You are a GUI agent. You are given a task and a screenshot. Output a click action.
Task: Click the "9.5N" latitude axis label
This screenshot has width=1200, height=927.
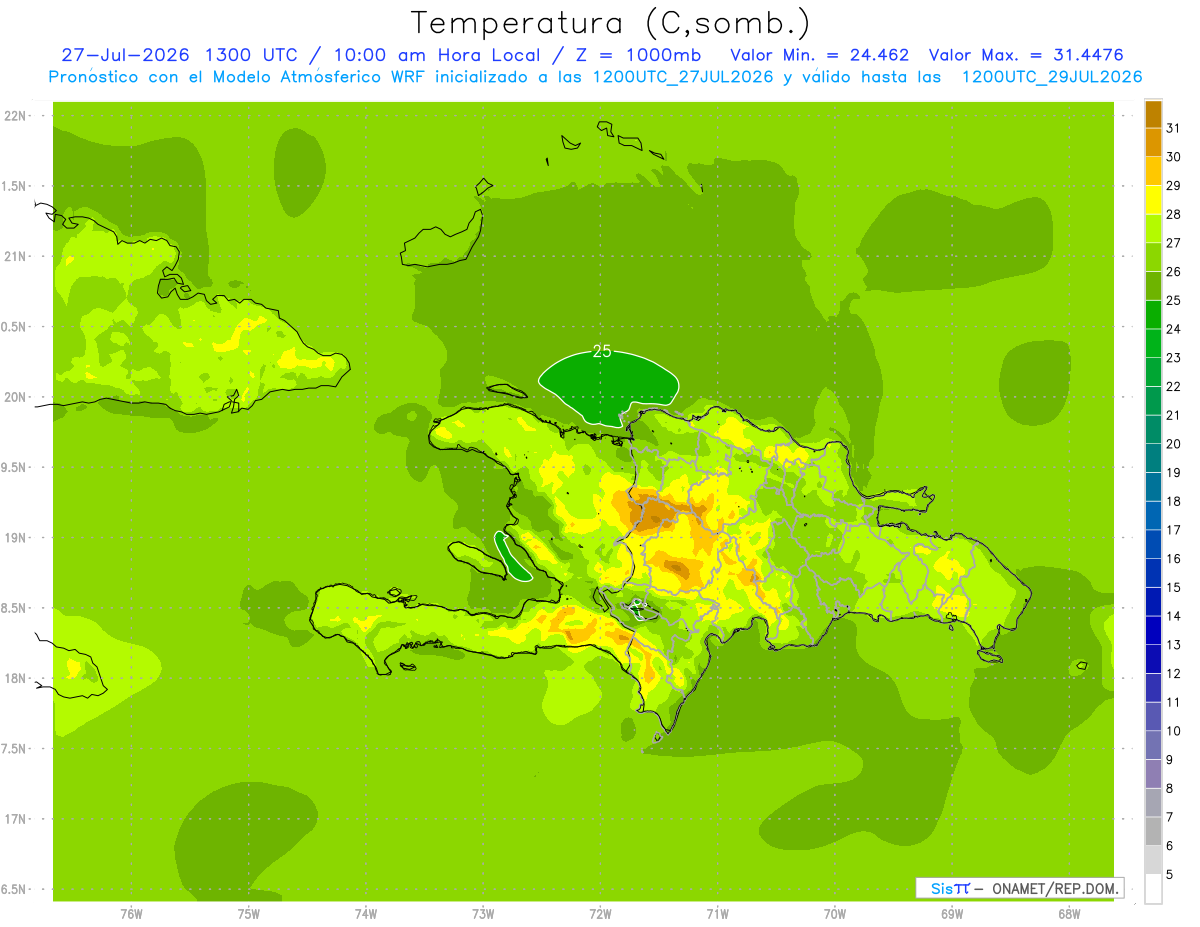click(14, 467)
